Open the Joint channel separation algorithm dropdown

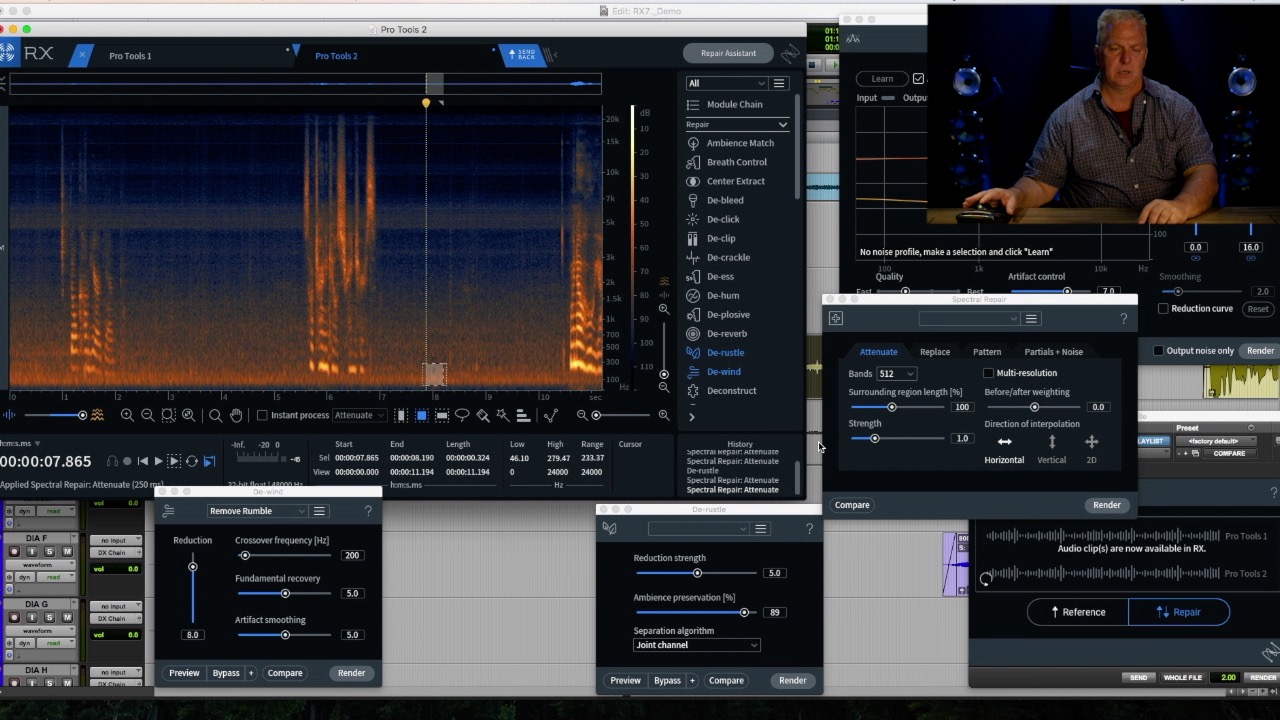click(696, 645)
